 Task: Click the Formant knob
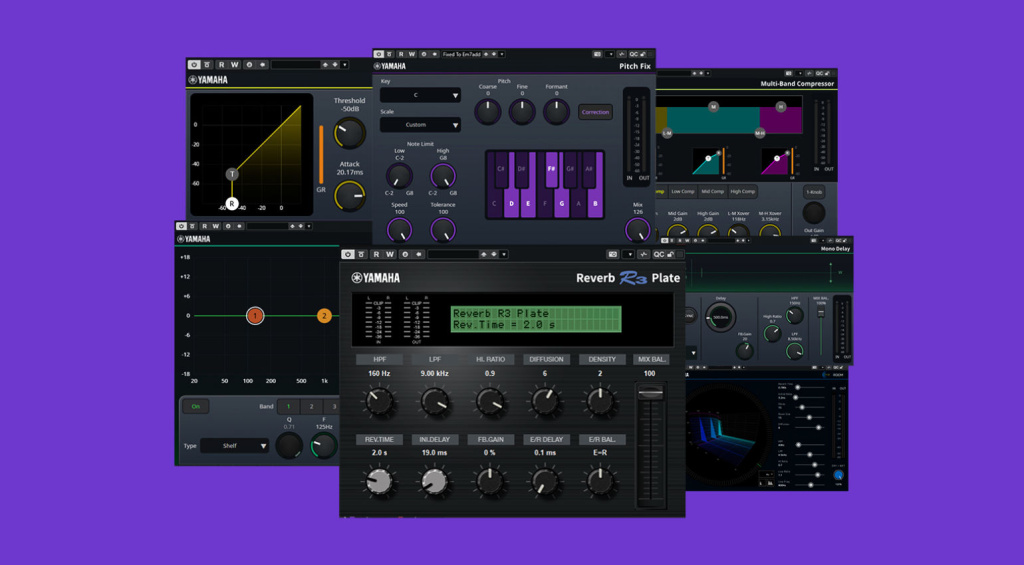click(x=556, y=112)
